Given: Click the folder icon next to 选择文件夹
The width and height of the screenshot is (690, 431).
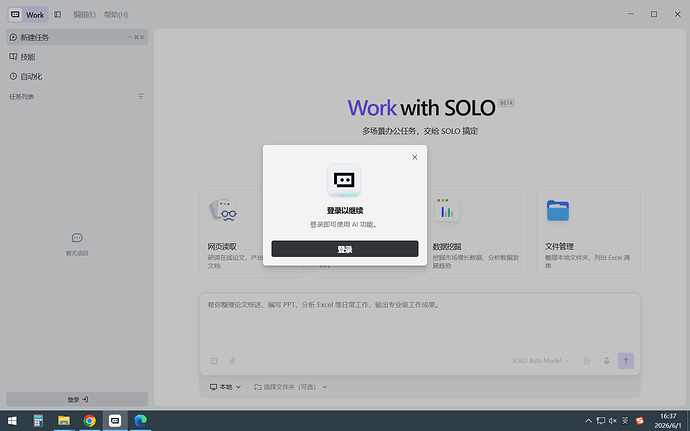Looking at the screenshot, I should coord(258,387).
